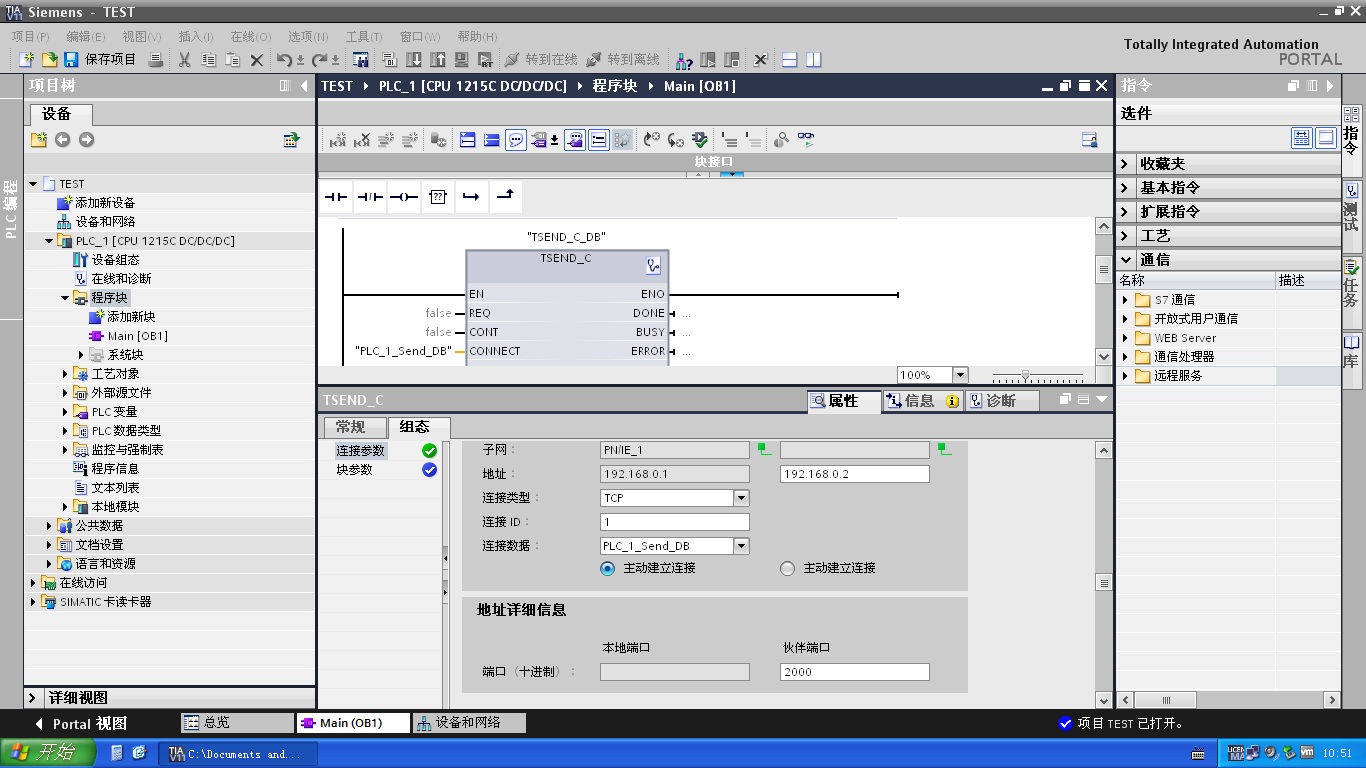Click the copy icon in main toolbar
The height and width of the screenshot is (768, 1366).
[208, 60]
